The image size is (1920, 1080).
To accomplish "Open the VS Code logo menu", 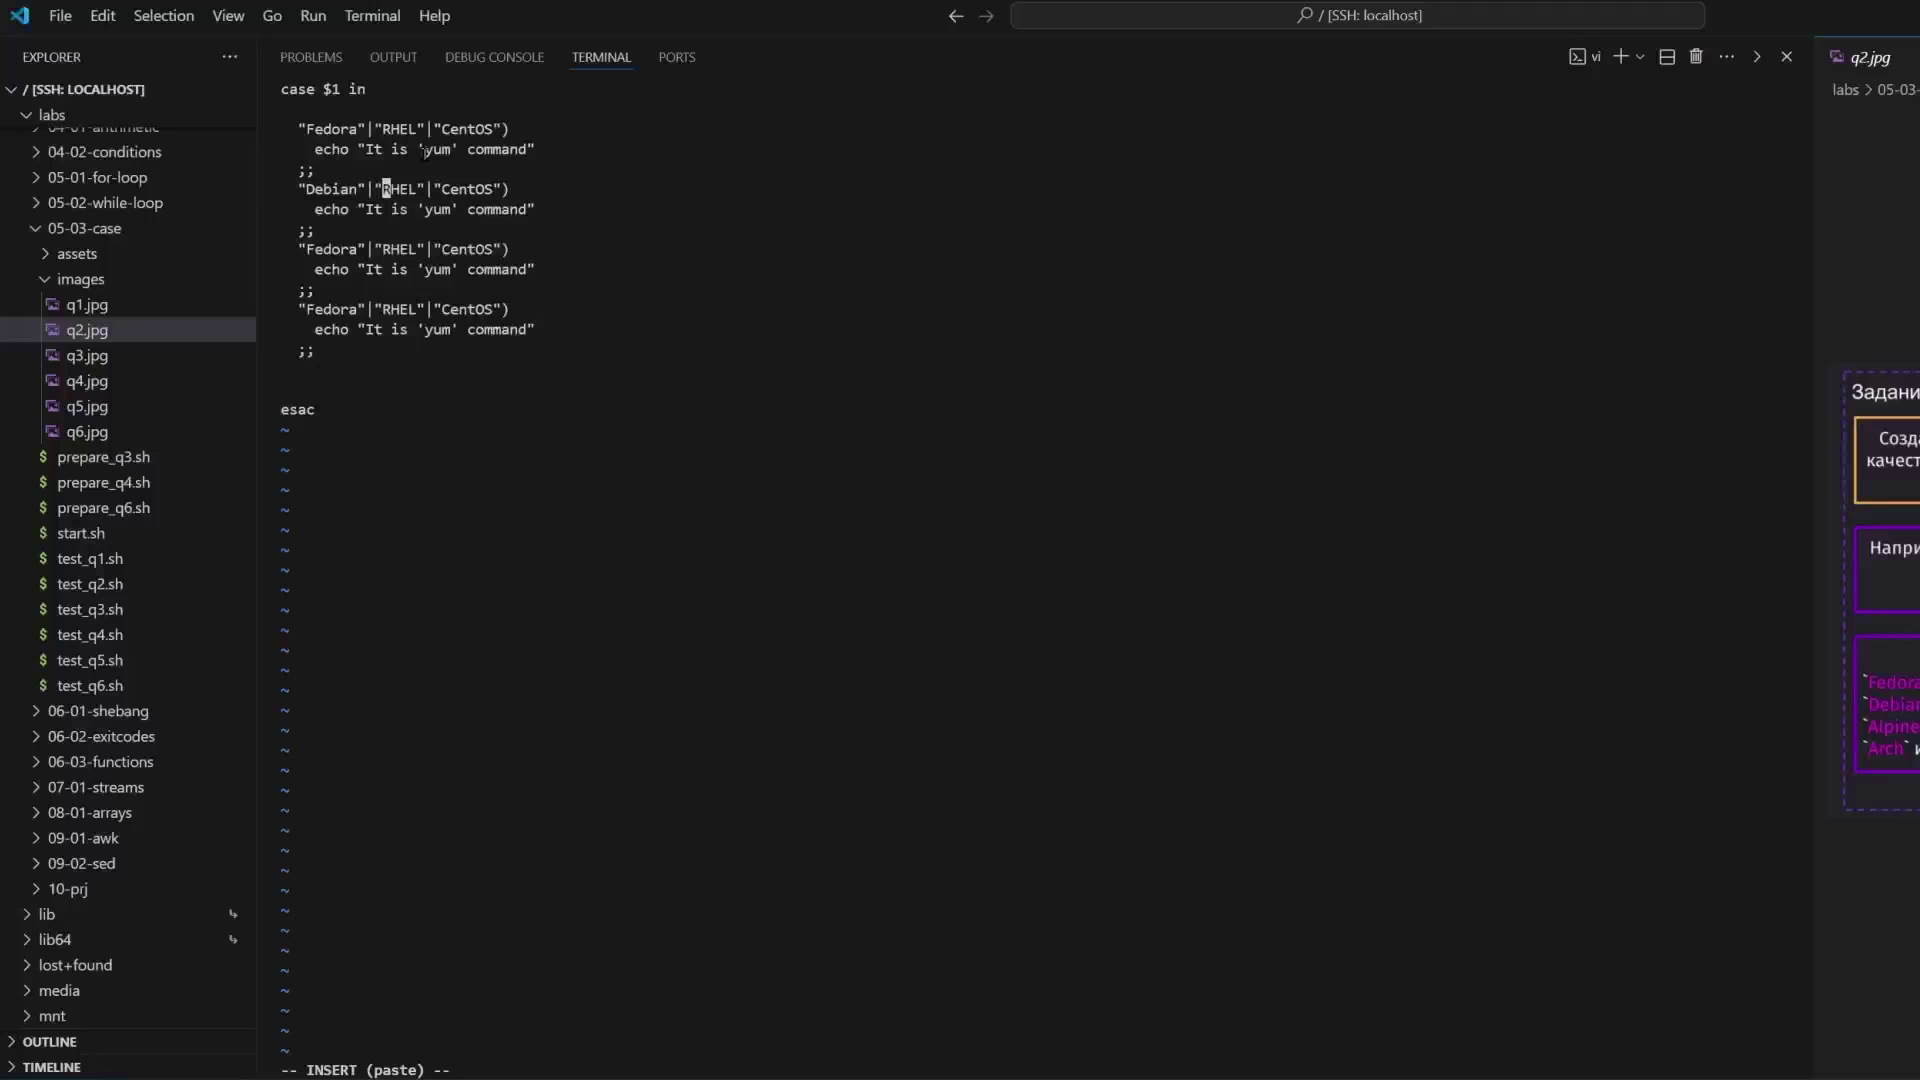I will [20, 16].
